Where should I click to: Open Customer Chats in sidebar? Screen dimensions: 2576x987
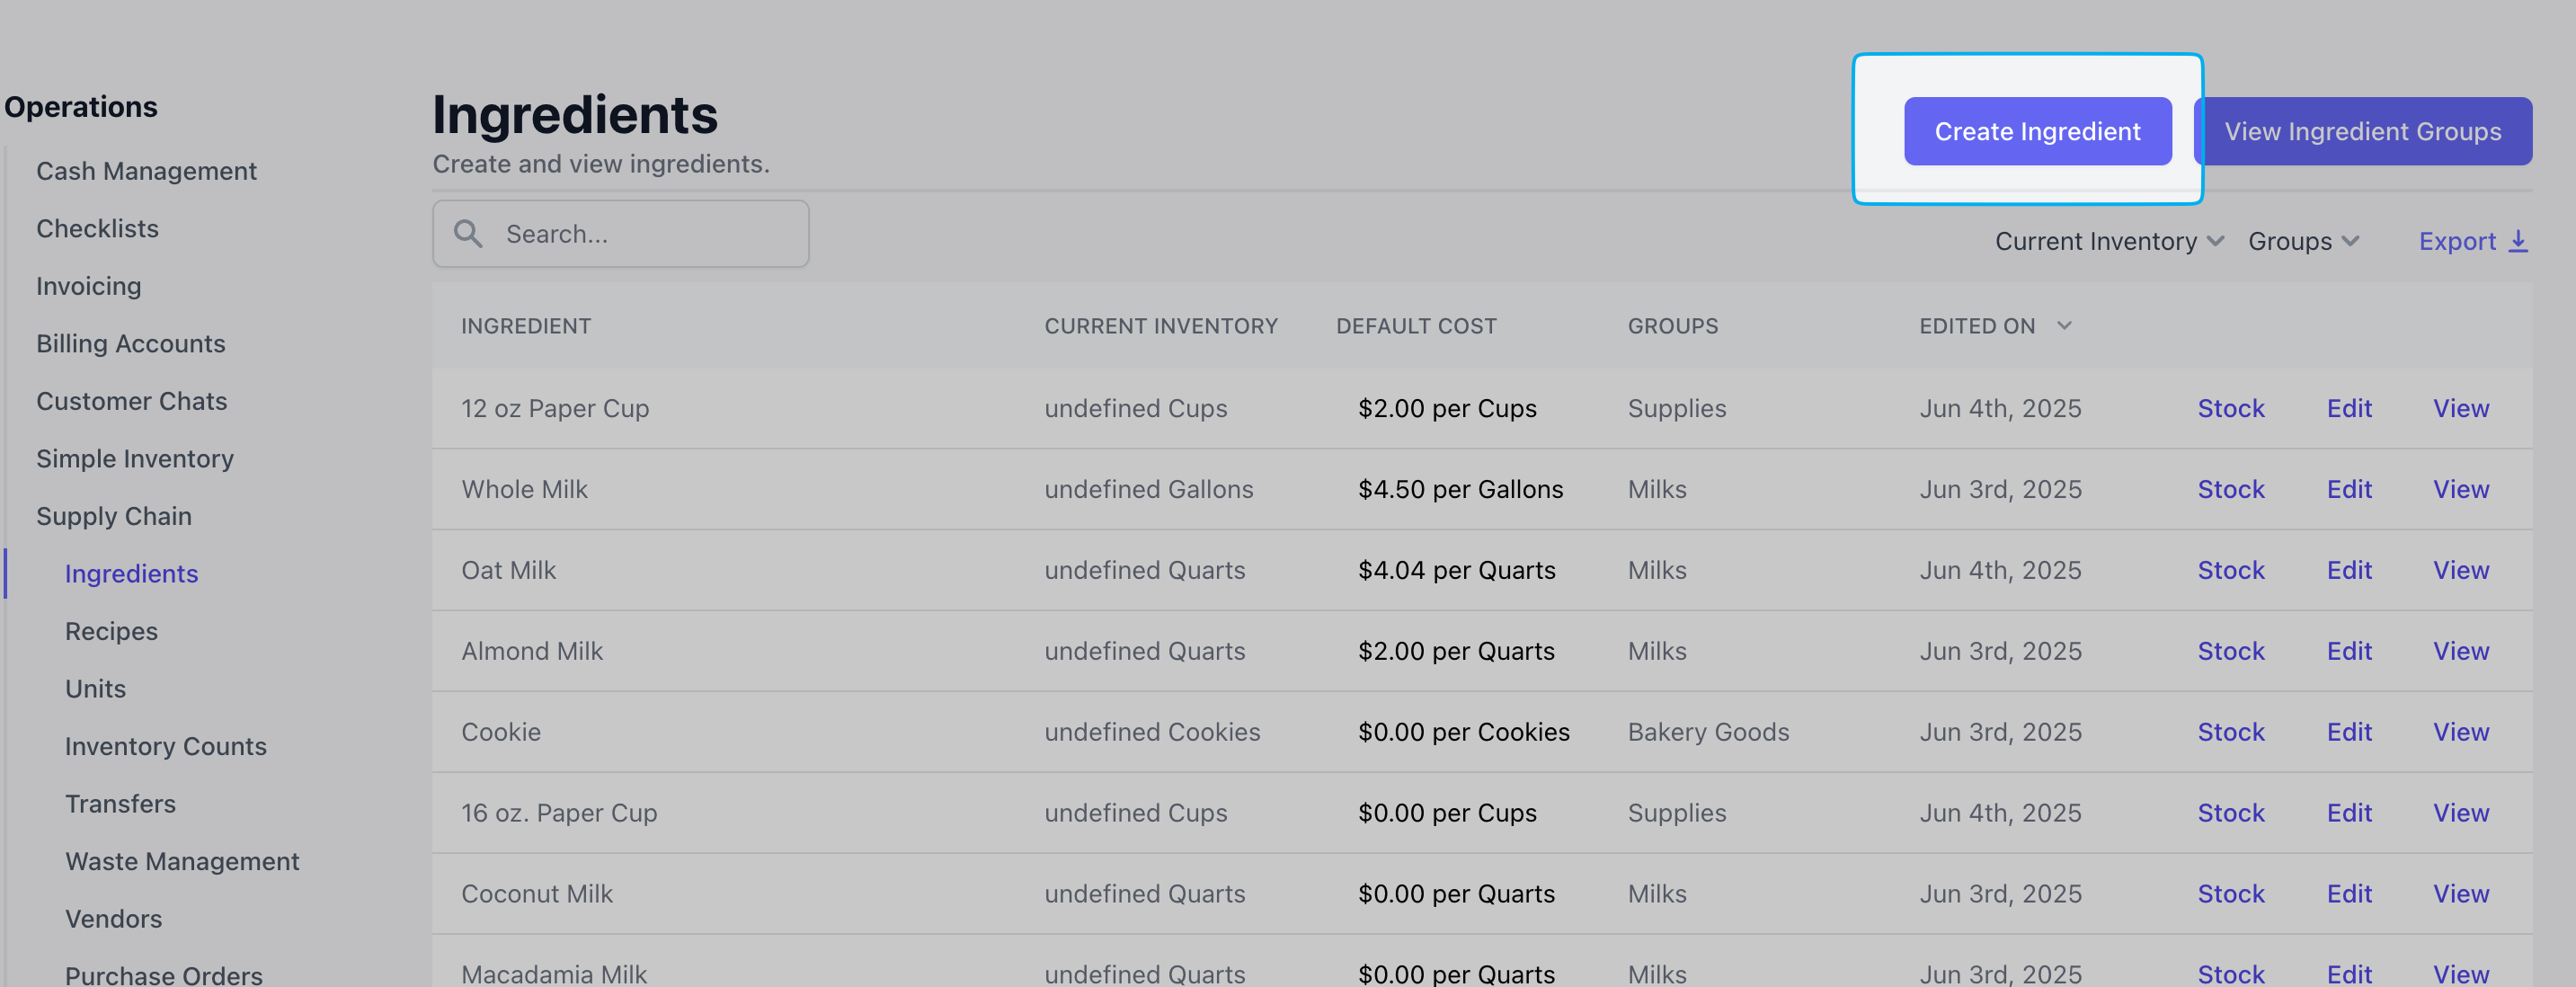[x=131, y=401]
